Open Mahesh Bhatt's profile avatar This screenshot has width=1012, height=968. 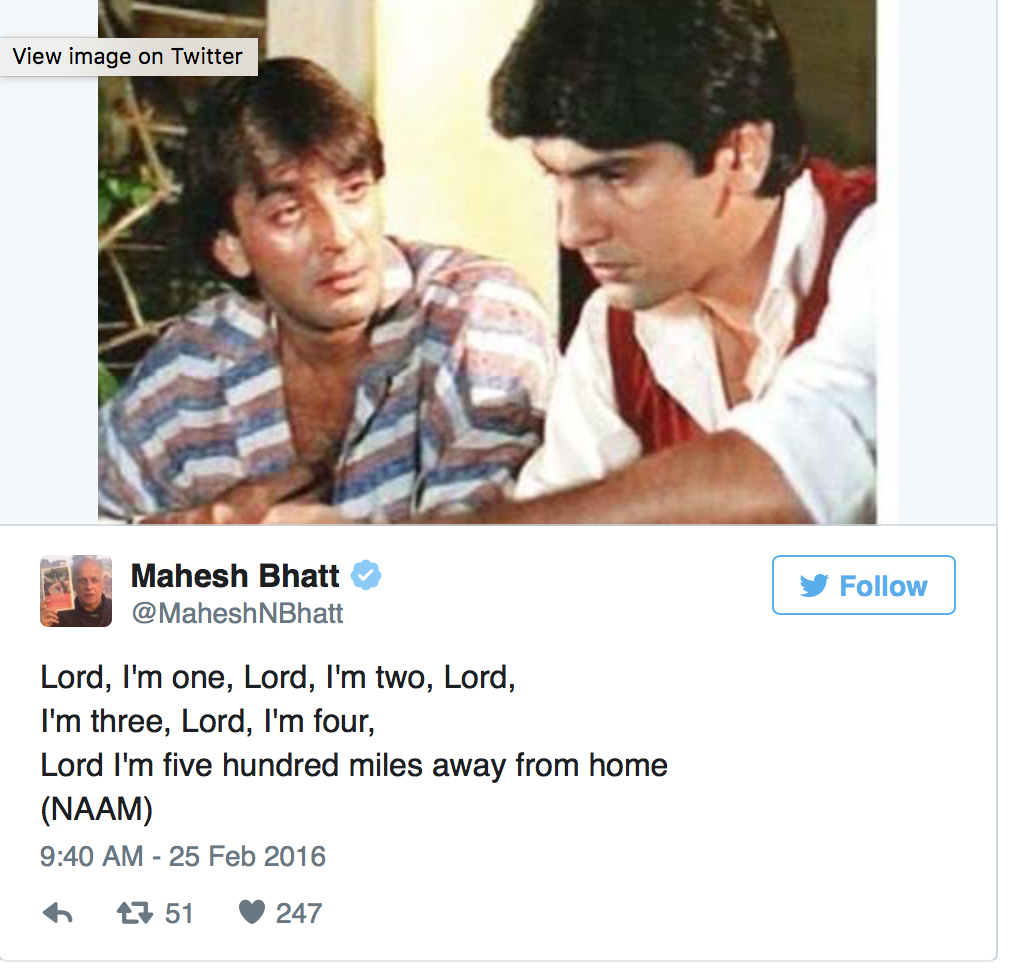click(76, 591)
